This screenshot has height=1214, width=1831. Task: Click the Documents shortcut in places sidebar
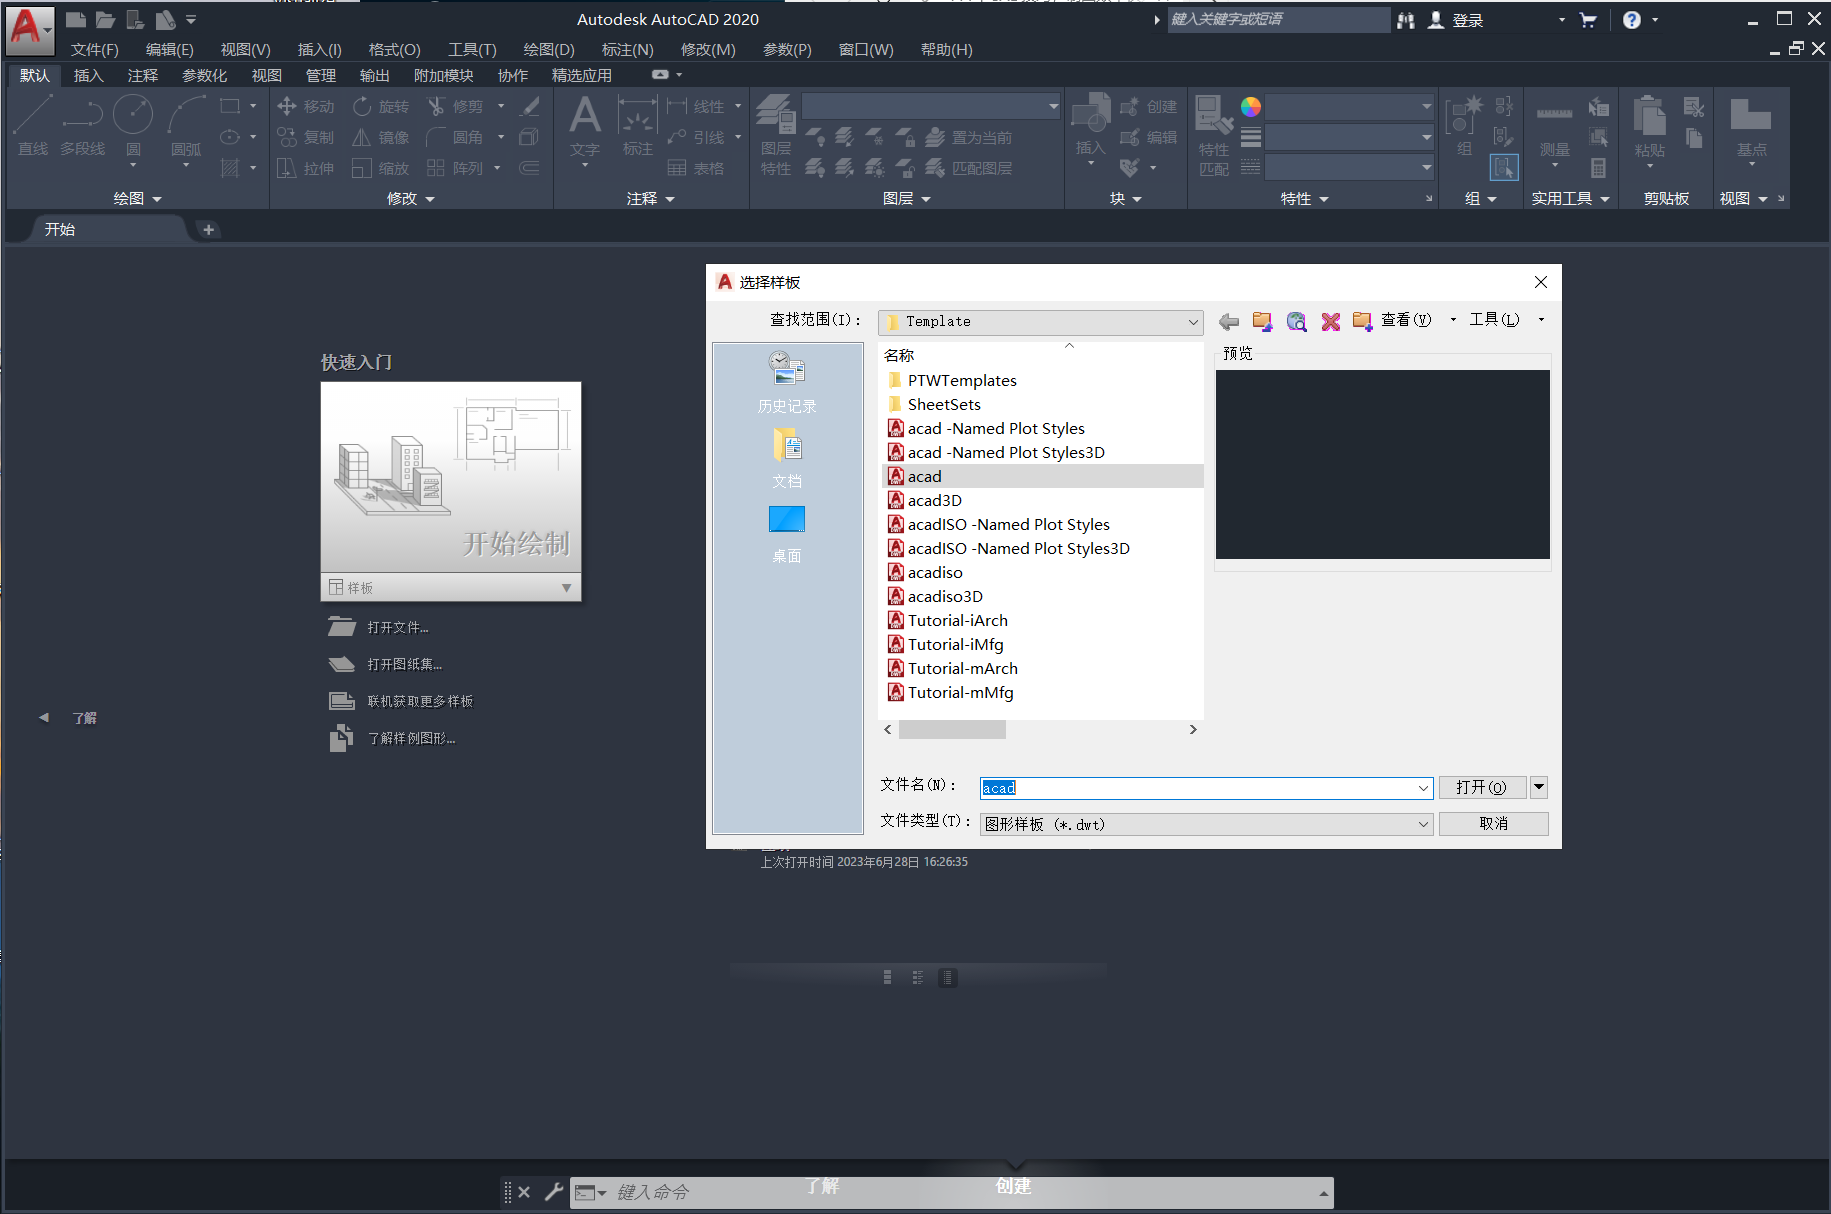(787, 458)
